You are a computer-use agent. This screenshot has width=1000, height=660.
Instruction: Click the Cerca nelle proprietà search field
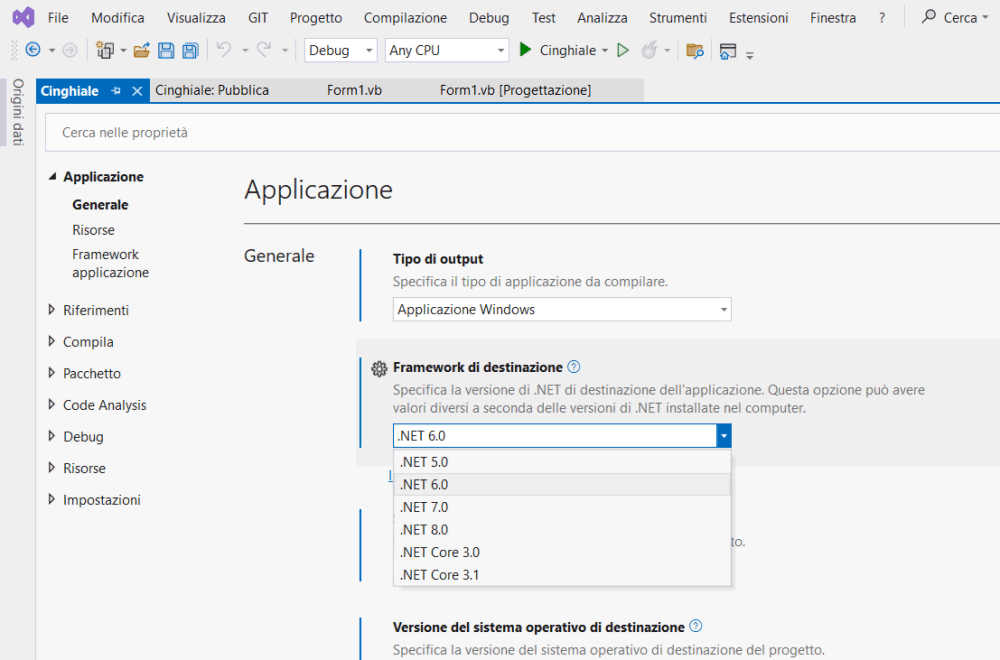[500, 132]
